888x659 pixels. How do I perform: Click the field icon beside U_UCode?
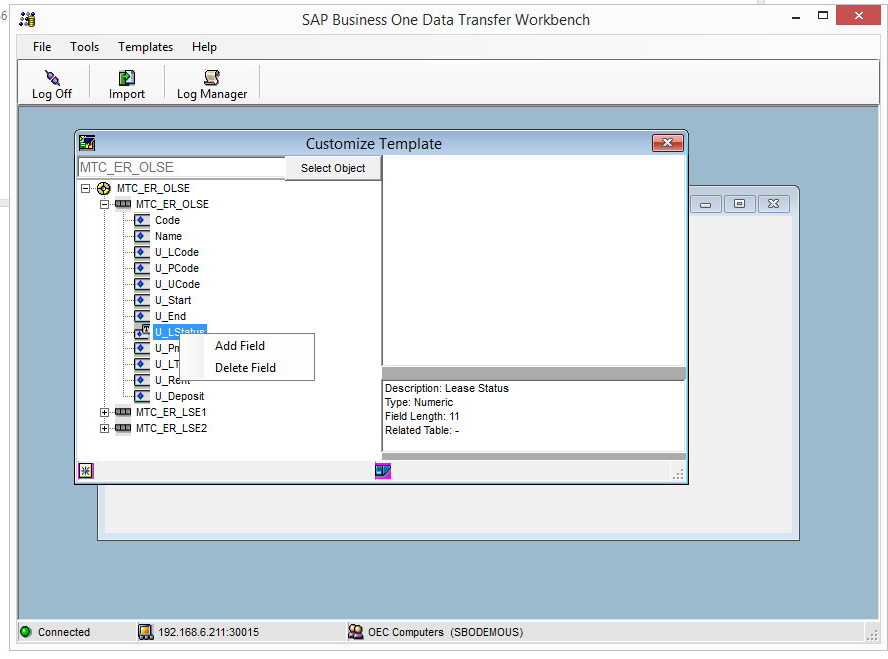pos(142,284)
